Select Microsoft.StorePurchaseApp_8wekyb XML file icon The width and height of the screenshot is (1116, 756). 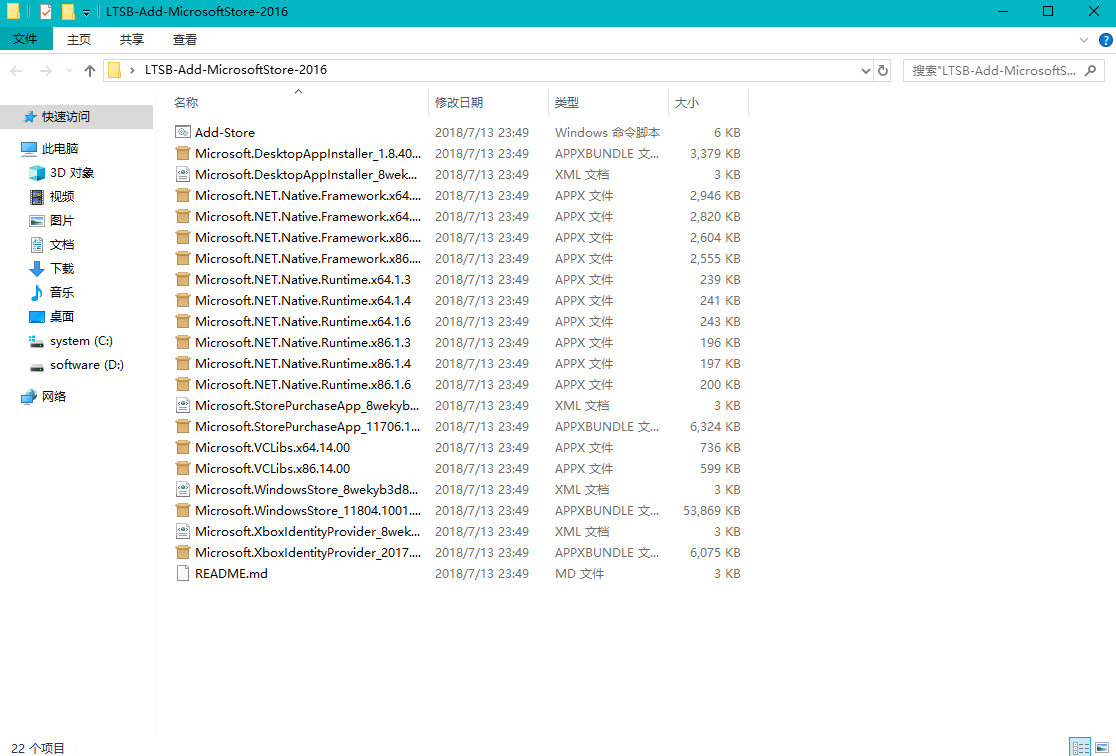183,406
